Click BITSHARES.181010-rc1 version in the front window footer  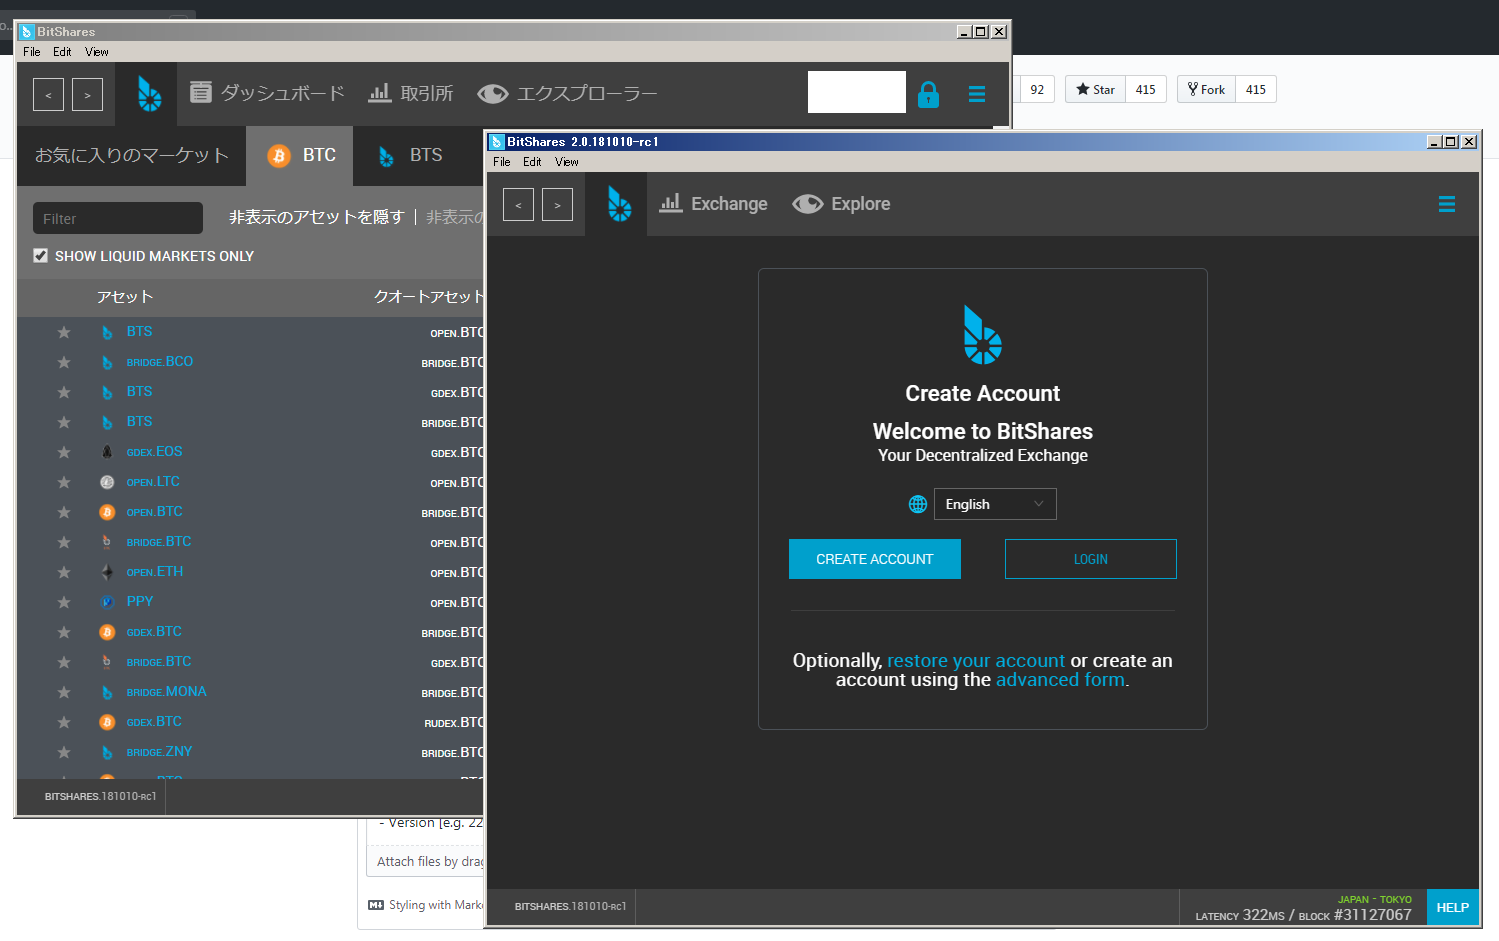click(x=570, y=907)
